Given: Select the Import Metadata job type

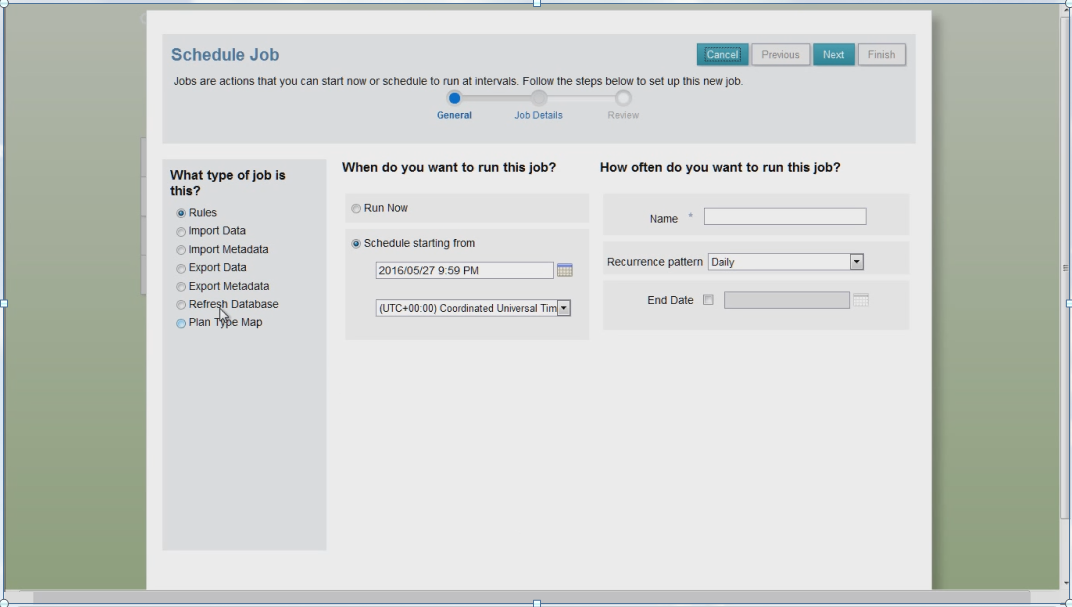Looking at the screenshot, I should [x=181, y=250].
